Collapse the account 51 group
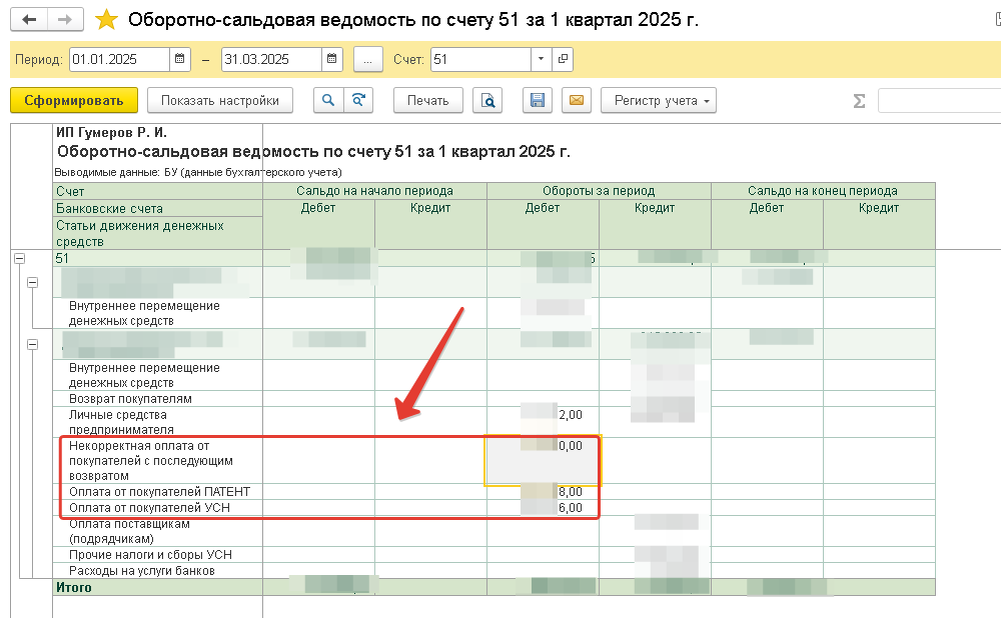This screenshot has width=1001, height=618. (x=20, y=259)
